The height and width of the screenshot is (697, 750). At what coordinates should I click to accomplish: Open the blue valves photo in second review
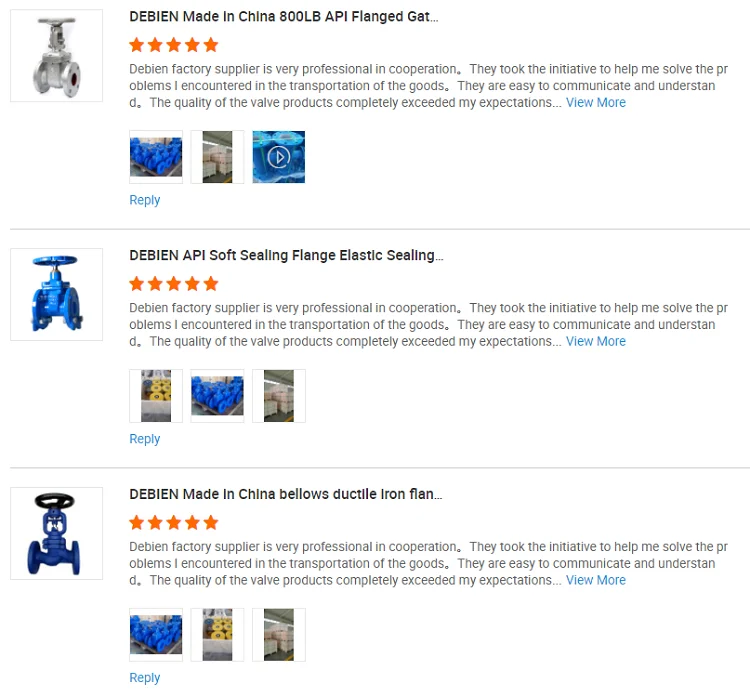click(x=217, y=396)
